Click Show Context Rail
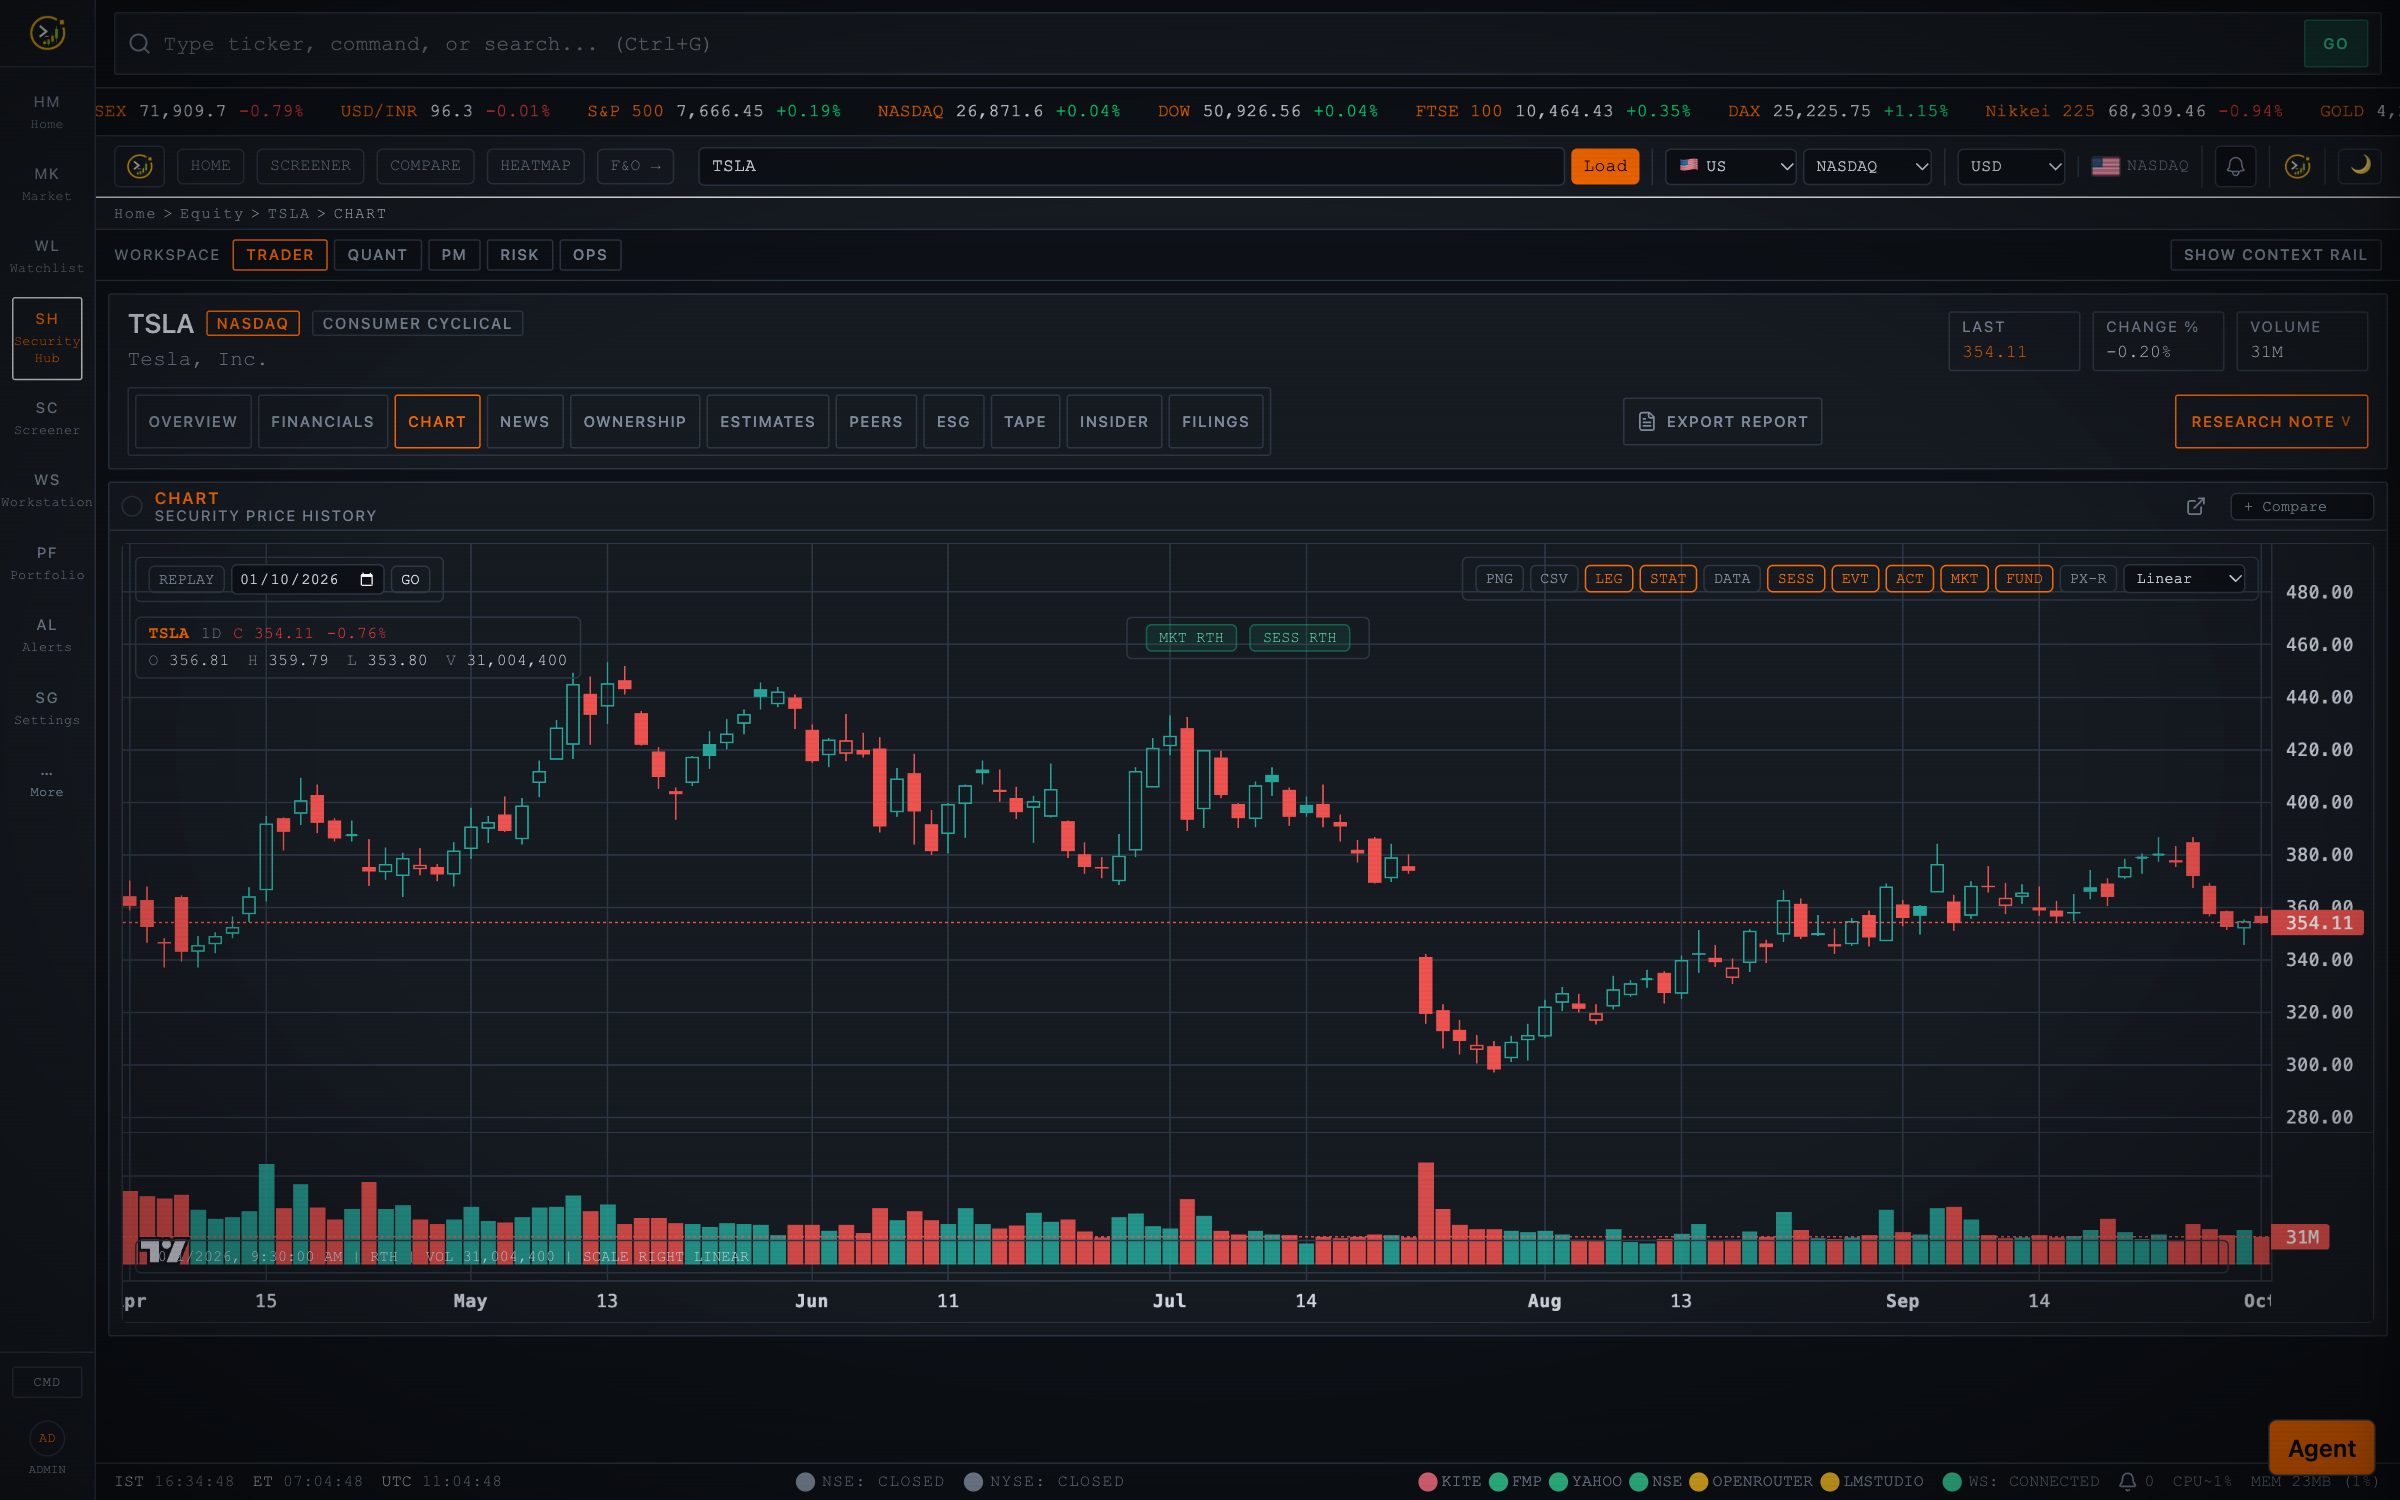Viewport: 2400px width, 1500px height. 2275,255
